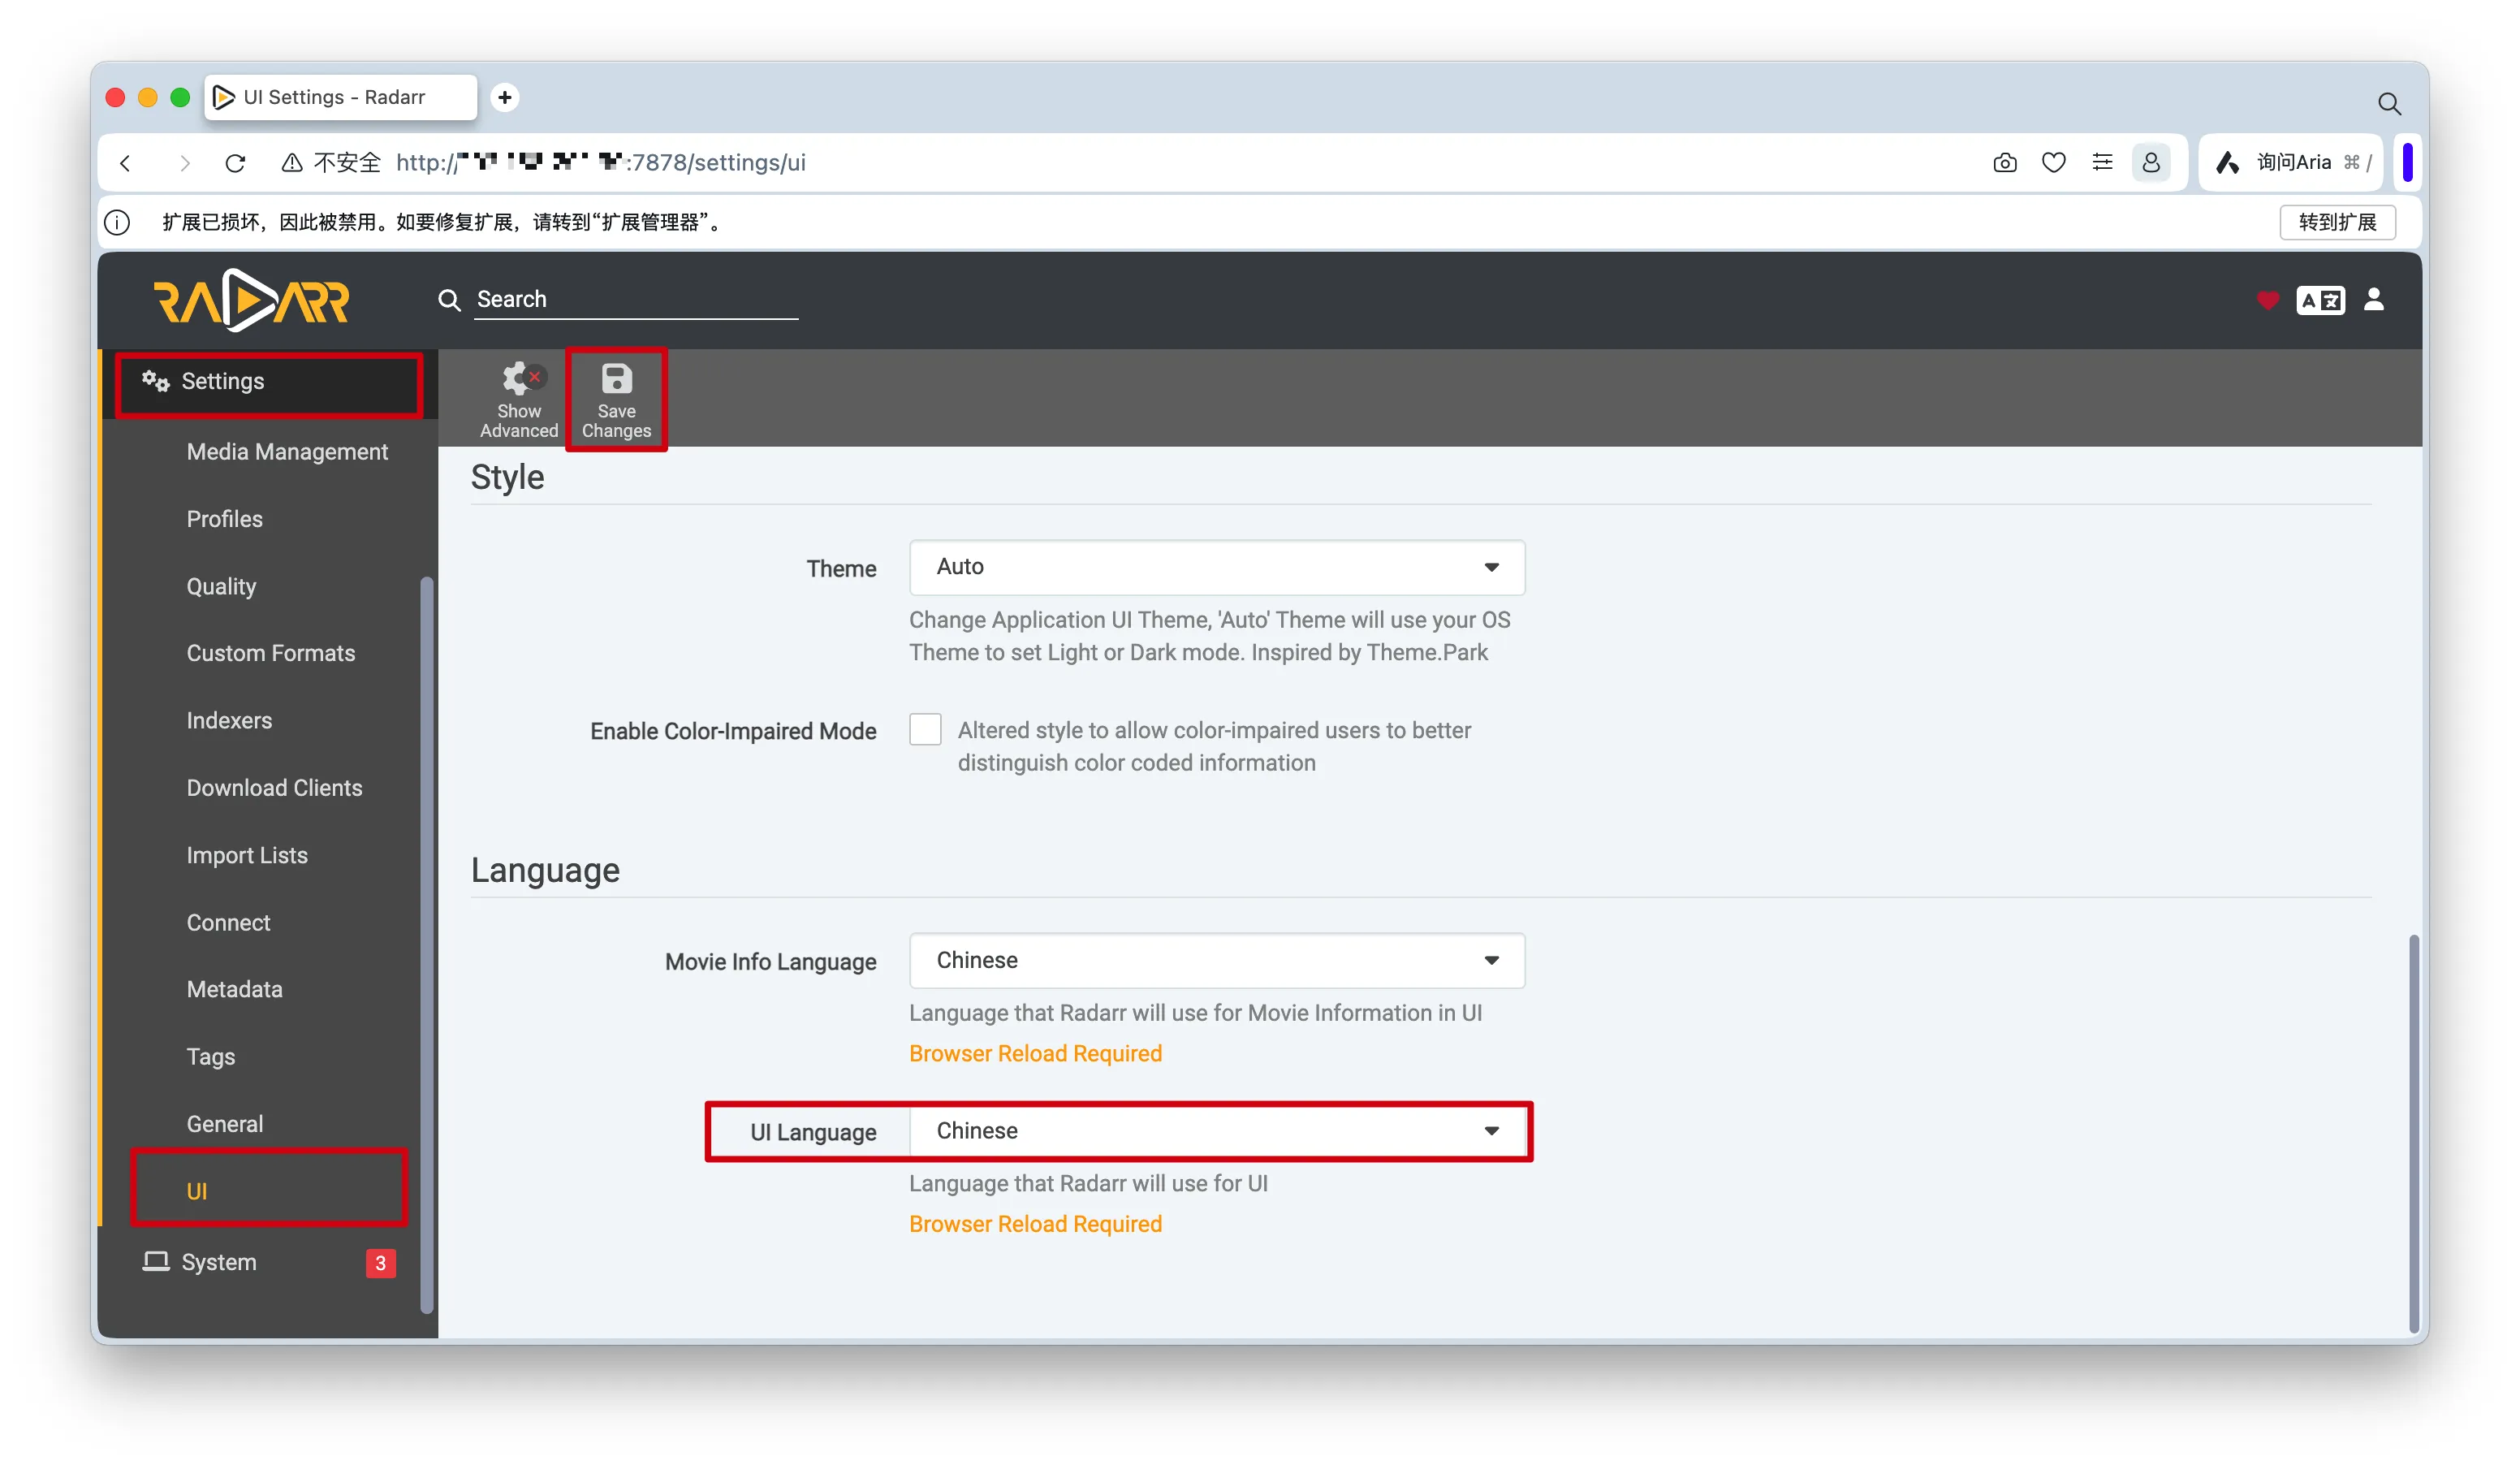Select the UI settings item

point(196,1191)
